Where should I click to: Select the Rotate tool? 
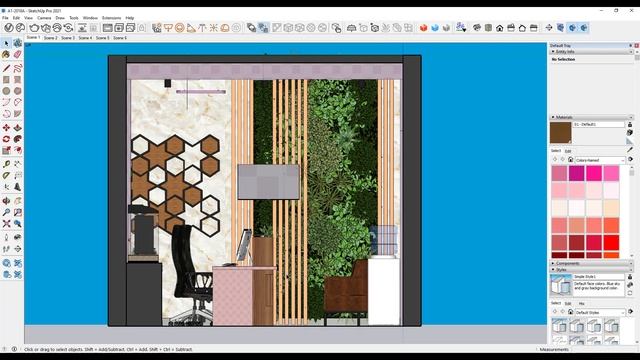(x=6, y=139)
